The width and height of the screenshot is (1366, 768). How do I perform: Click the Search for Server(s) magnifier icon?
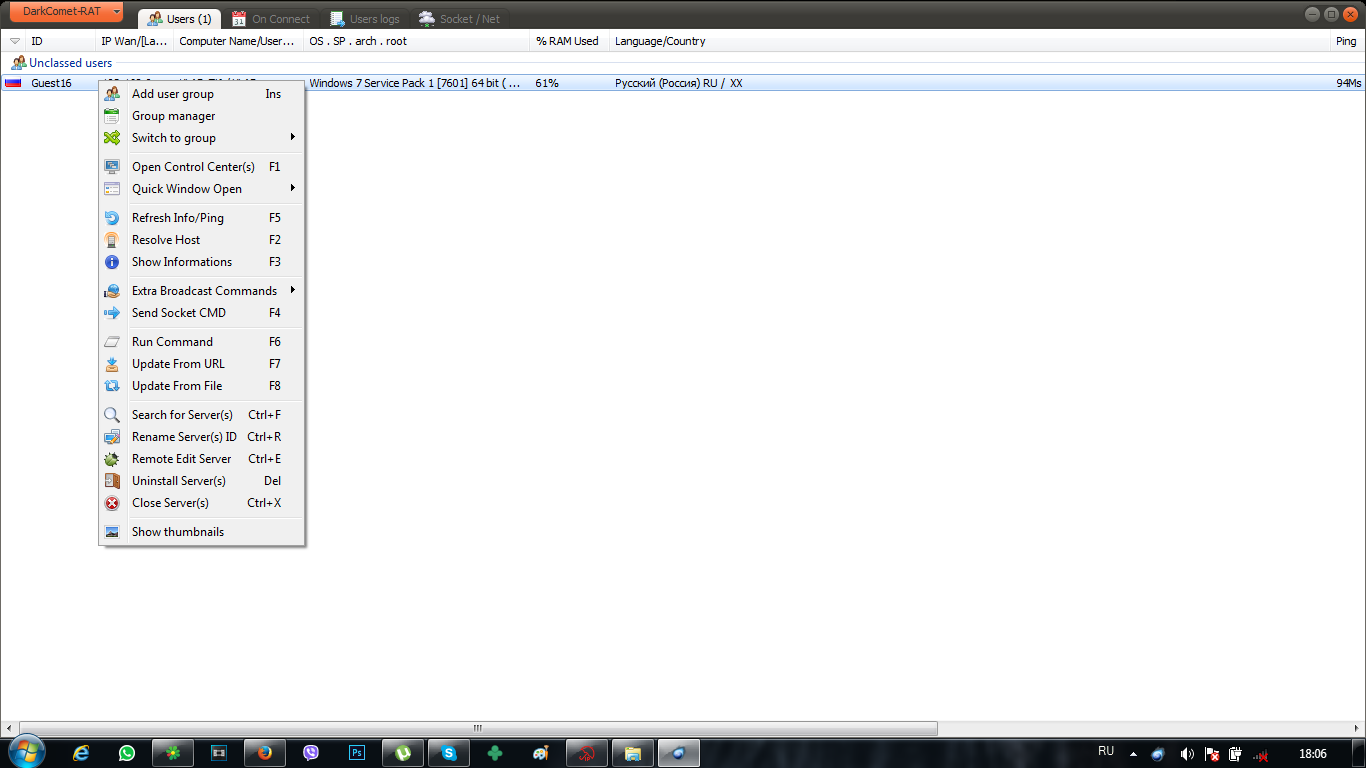(x=112, y=415)
